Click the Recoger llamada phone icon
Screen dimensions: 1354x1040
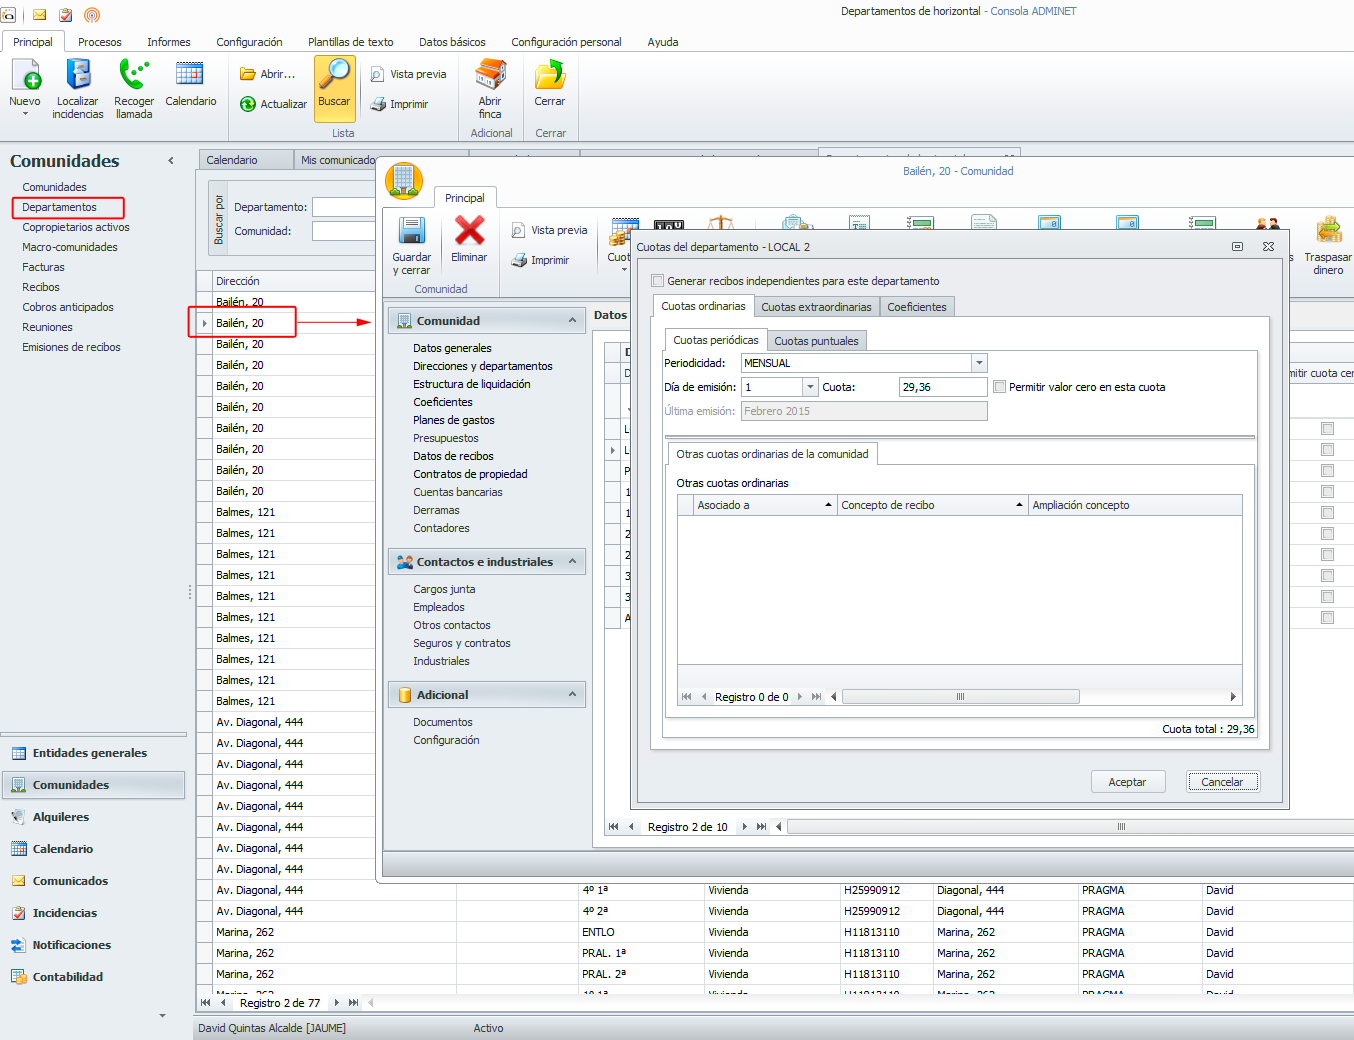pyautogui.click(x=133, y=76)
